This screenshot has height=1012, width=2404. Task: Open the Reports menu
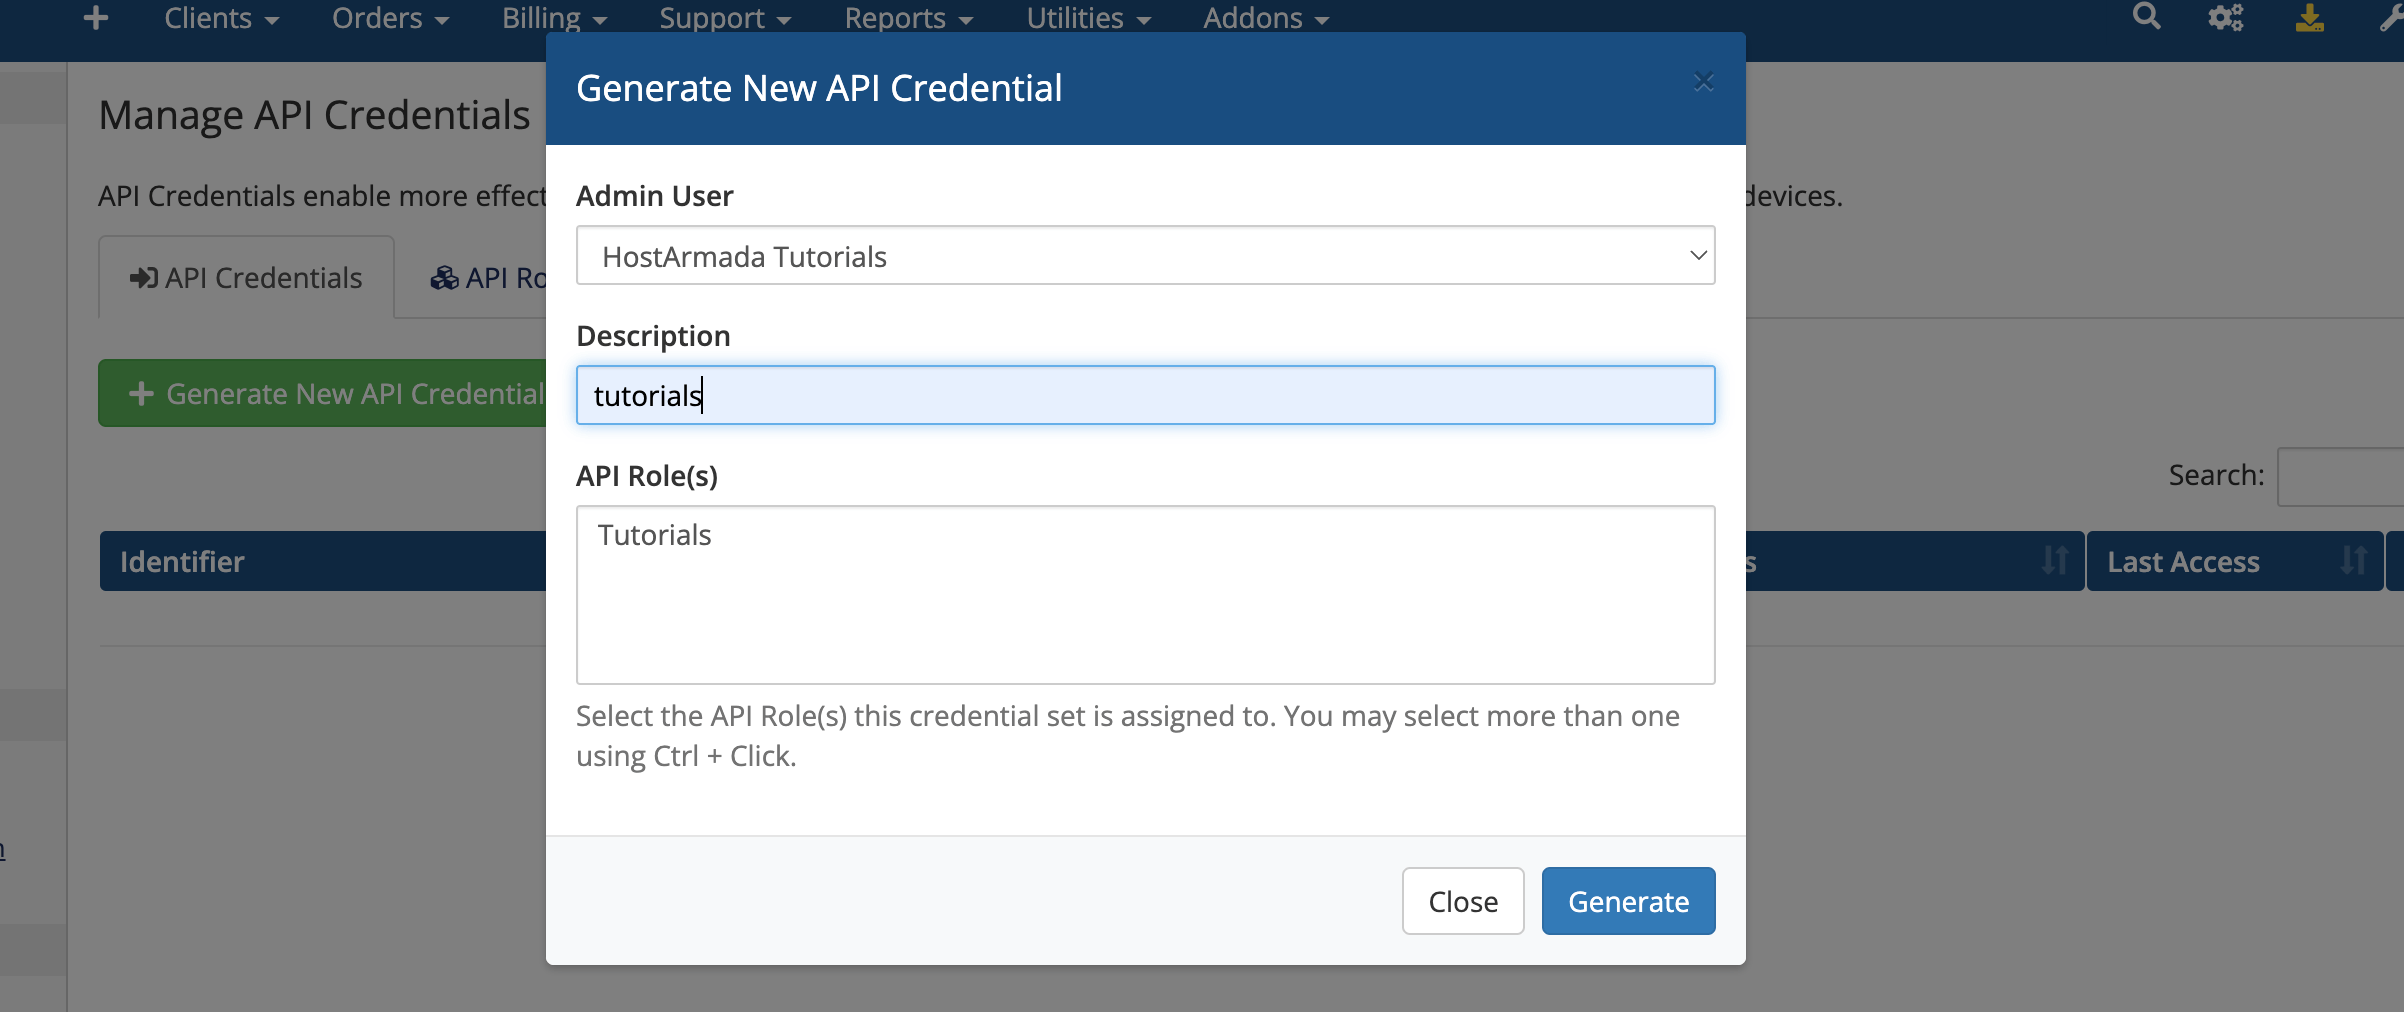point(909,18)
